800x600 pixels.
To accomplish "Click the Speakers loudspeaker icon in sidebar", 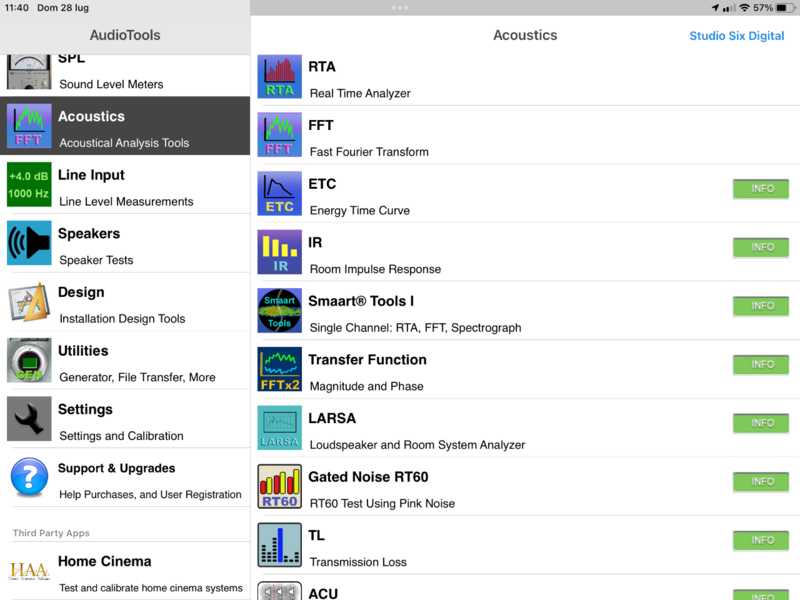I will click(29, 243).
